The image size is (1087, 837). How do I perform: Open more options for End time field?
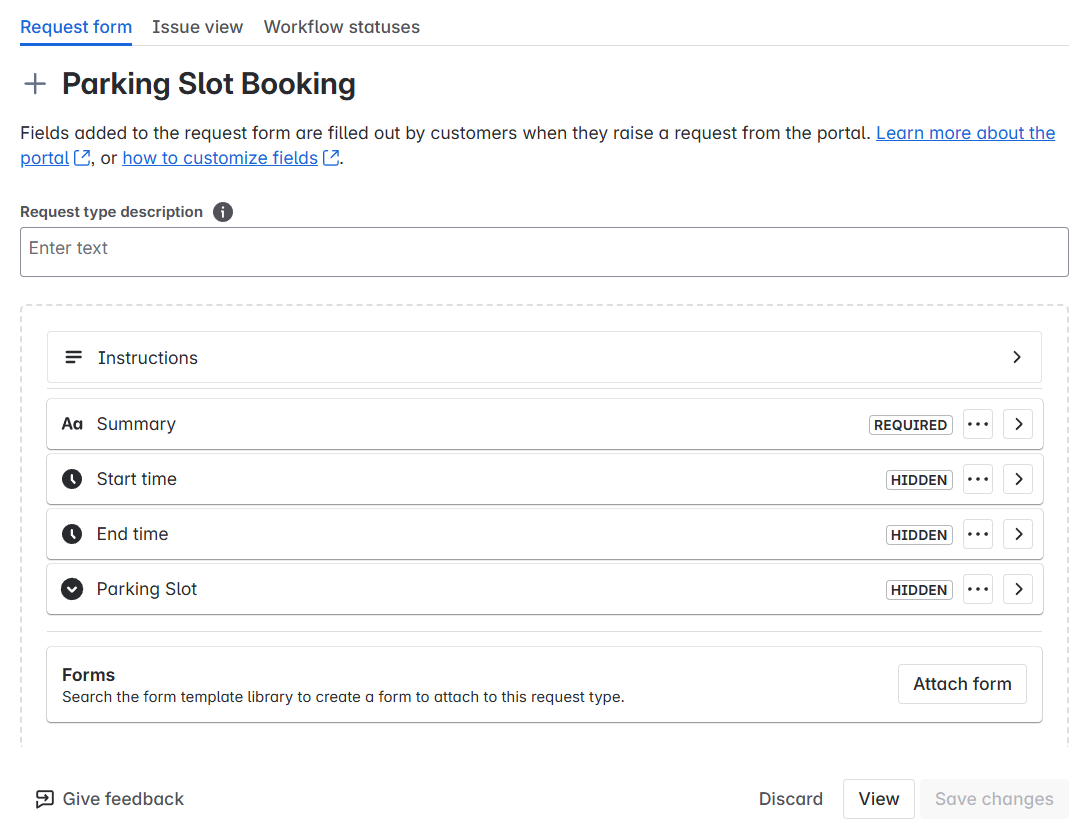click(x=977, y=534)
